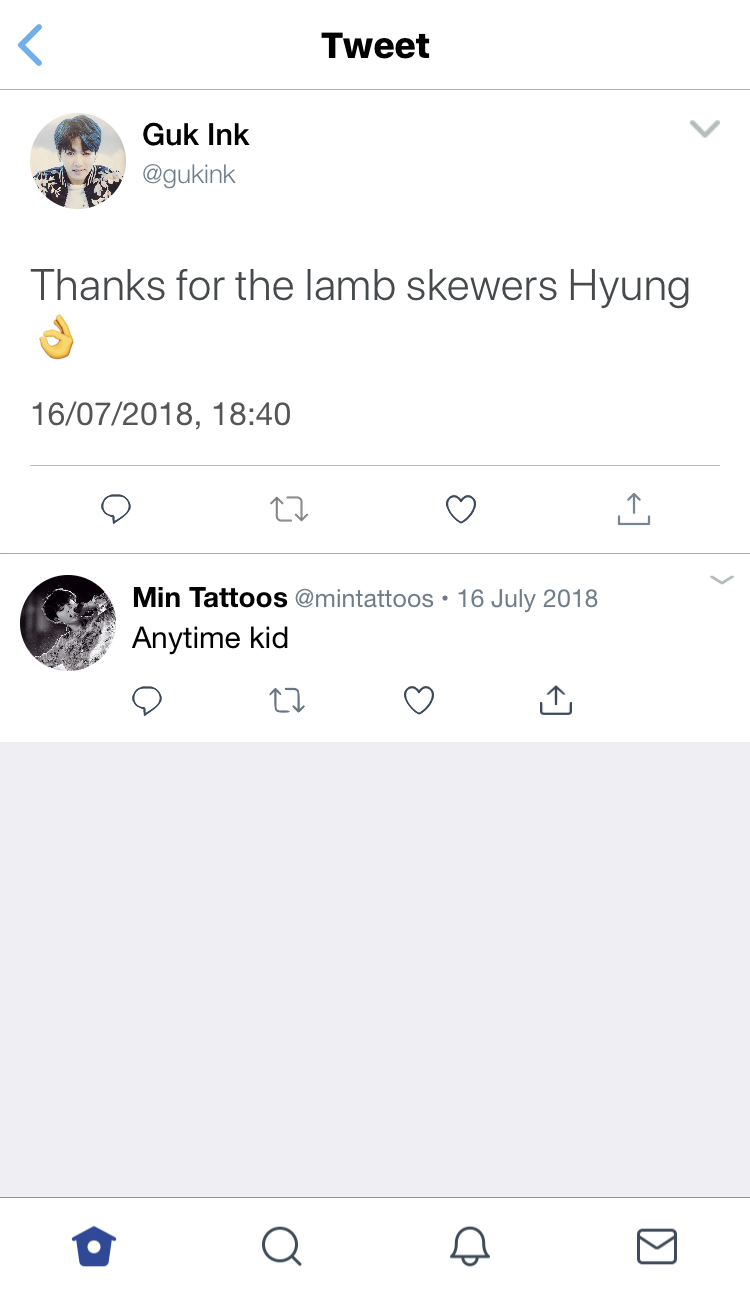Open the Search tab
This screenshot has width=750, height=1295.
pyautogui.click(x=281, y=1246)
